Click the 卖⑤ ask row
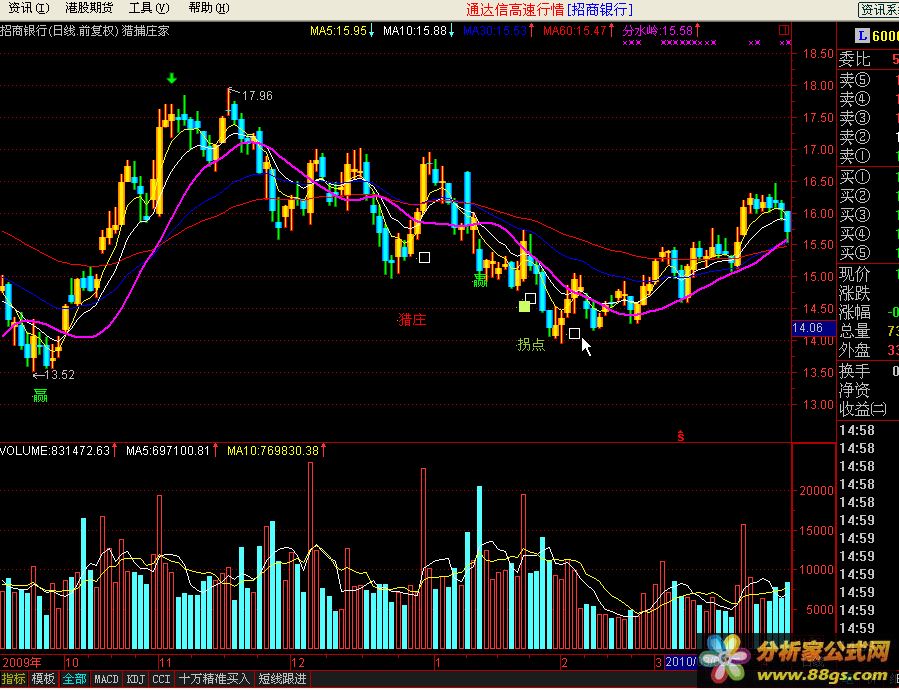 (x=868, y=80)
